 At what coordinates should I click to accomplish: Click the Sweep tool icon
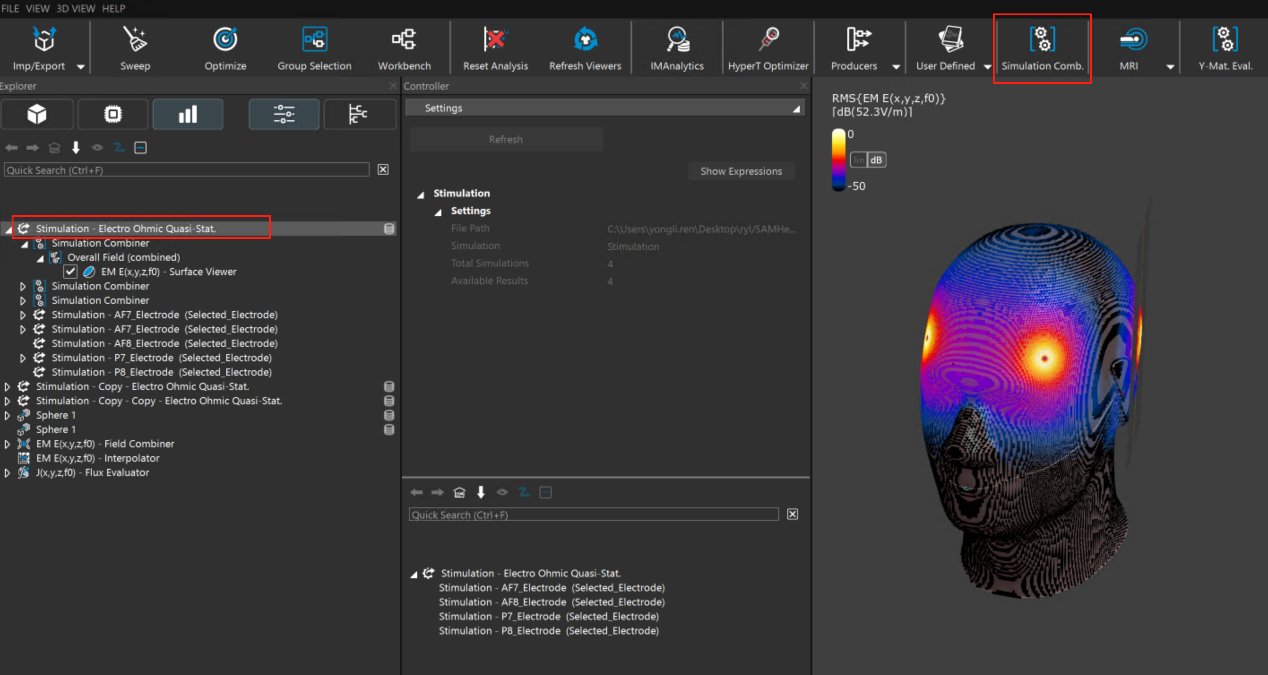pos(135,40)
